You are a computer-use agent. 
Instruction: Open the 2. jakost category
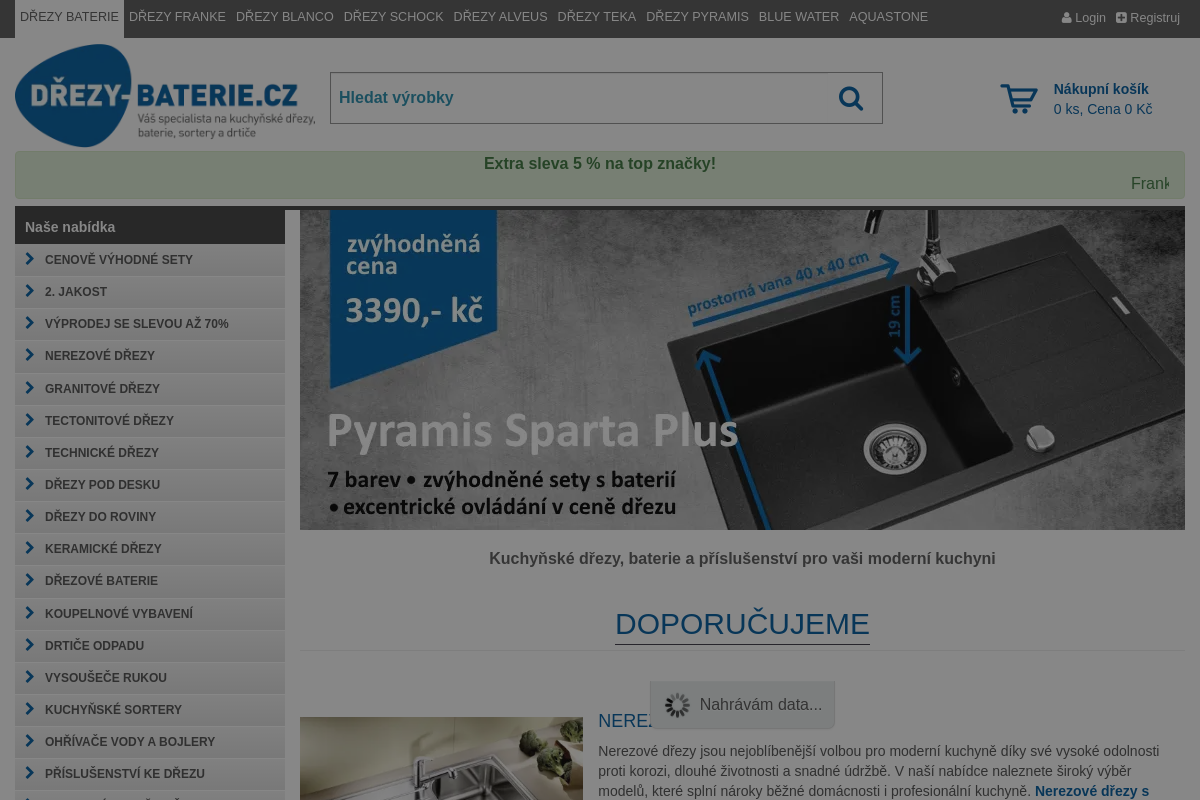(x=150, y=292)
